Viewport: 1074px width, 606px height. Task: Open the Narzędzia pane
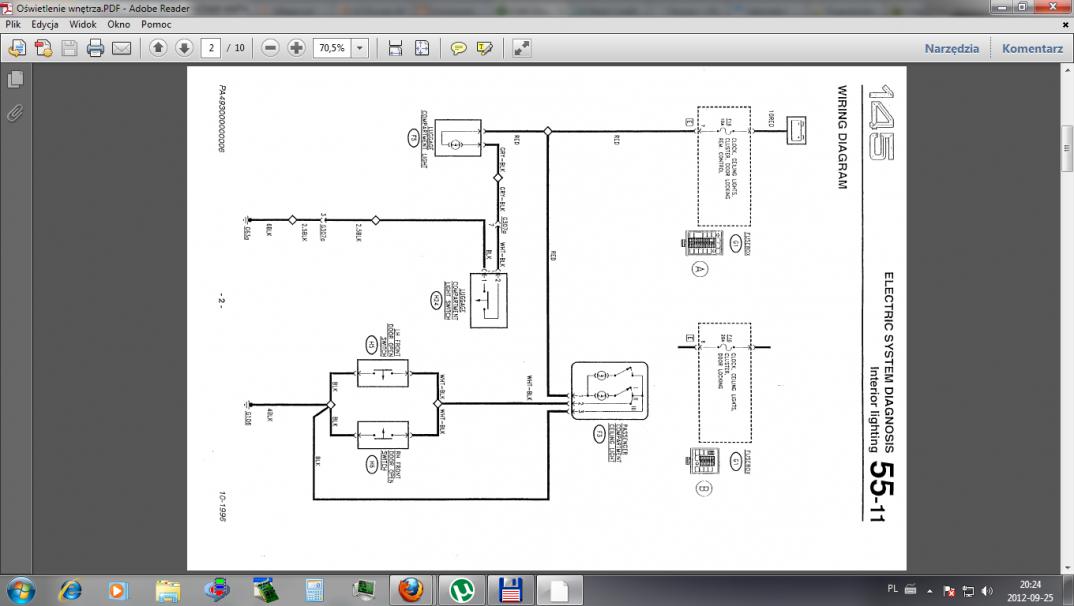(x=951, y=48)
